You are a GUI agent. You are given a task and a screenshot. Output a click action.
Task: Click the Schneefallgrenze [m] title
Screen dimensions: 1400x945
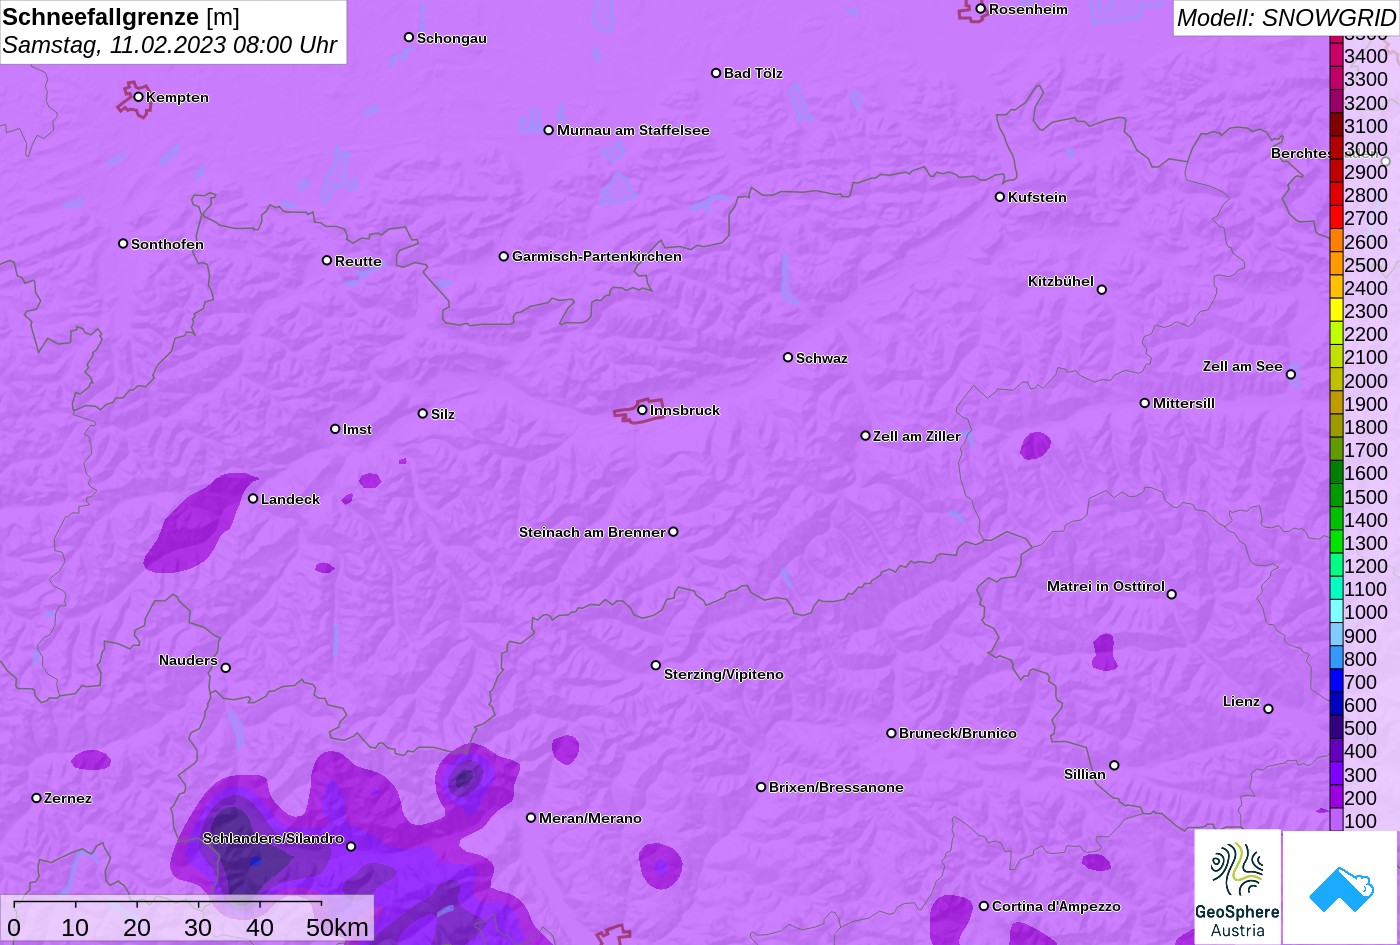(x=121, y=16)
